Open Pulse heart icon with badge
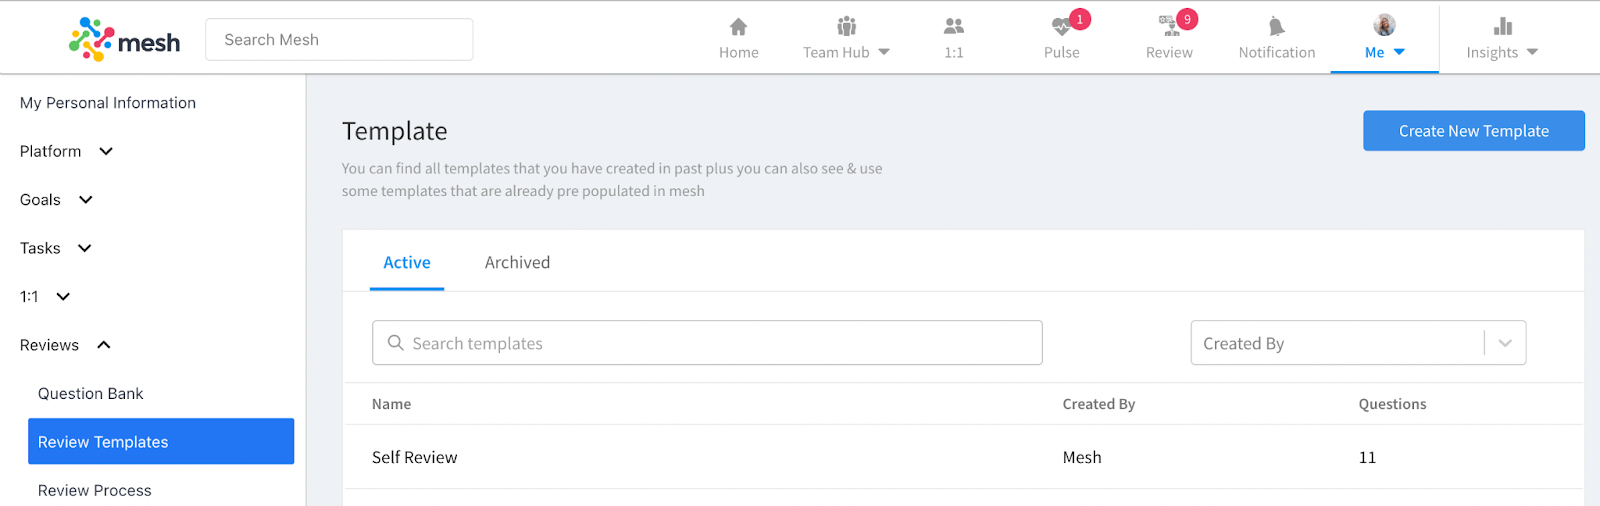Screen dimensions: 1600x506 tap(1061, 27)
